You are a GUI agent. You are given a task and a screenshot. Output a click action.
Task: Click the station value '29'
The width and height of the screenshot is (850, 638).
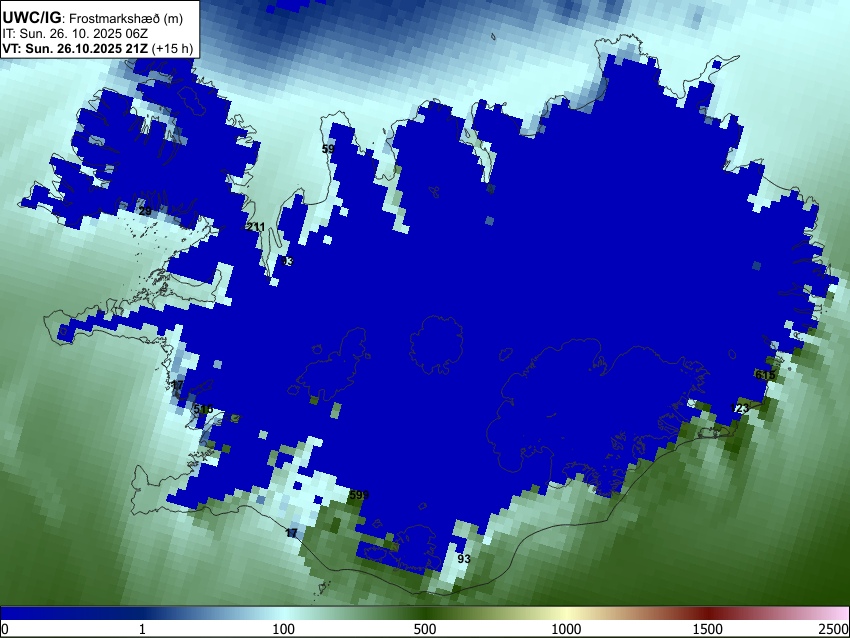tap(145, 211)
